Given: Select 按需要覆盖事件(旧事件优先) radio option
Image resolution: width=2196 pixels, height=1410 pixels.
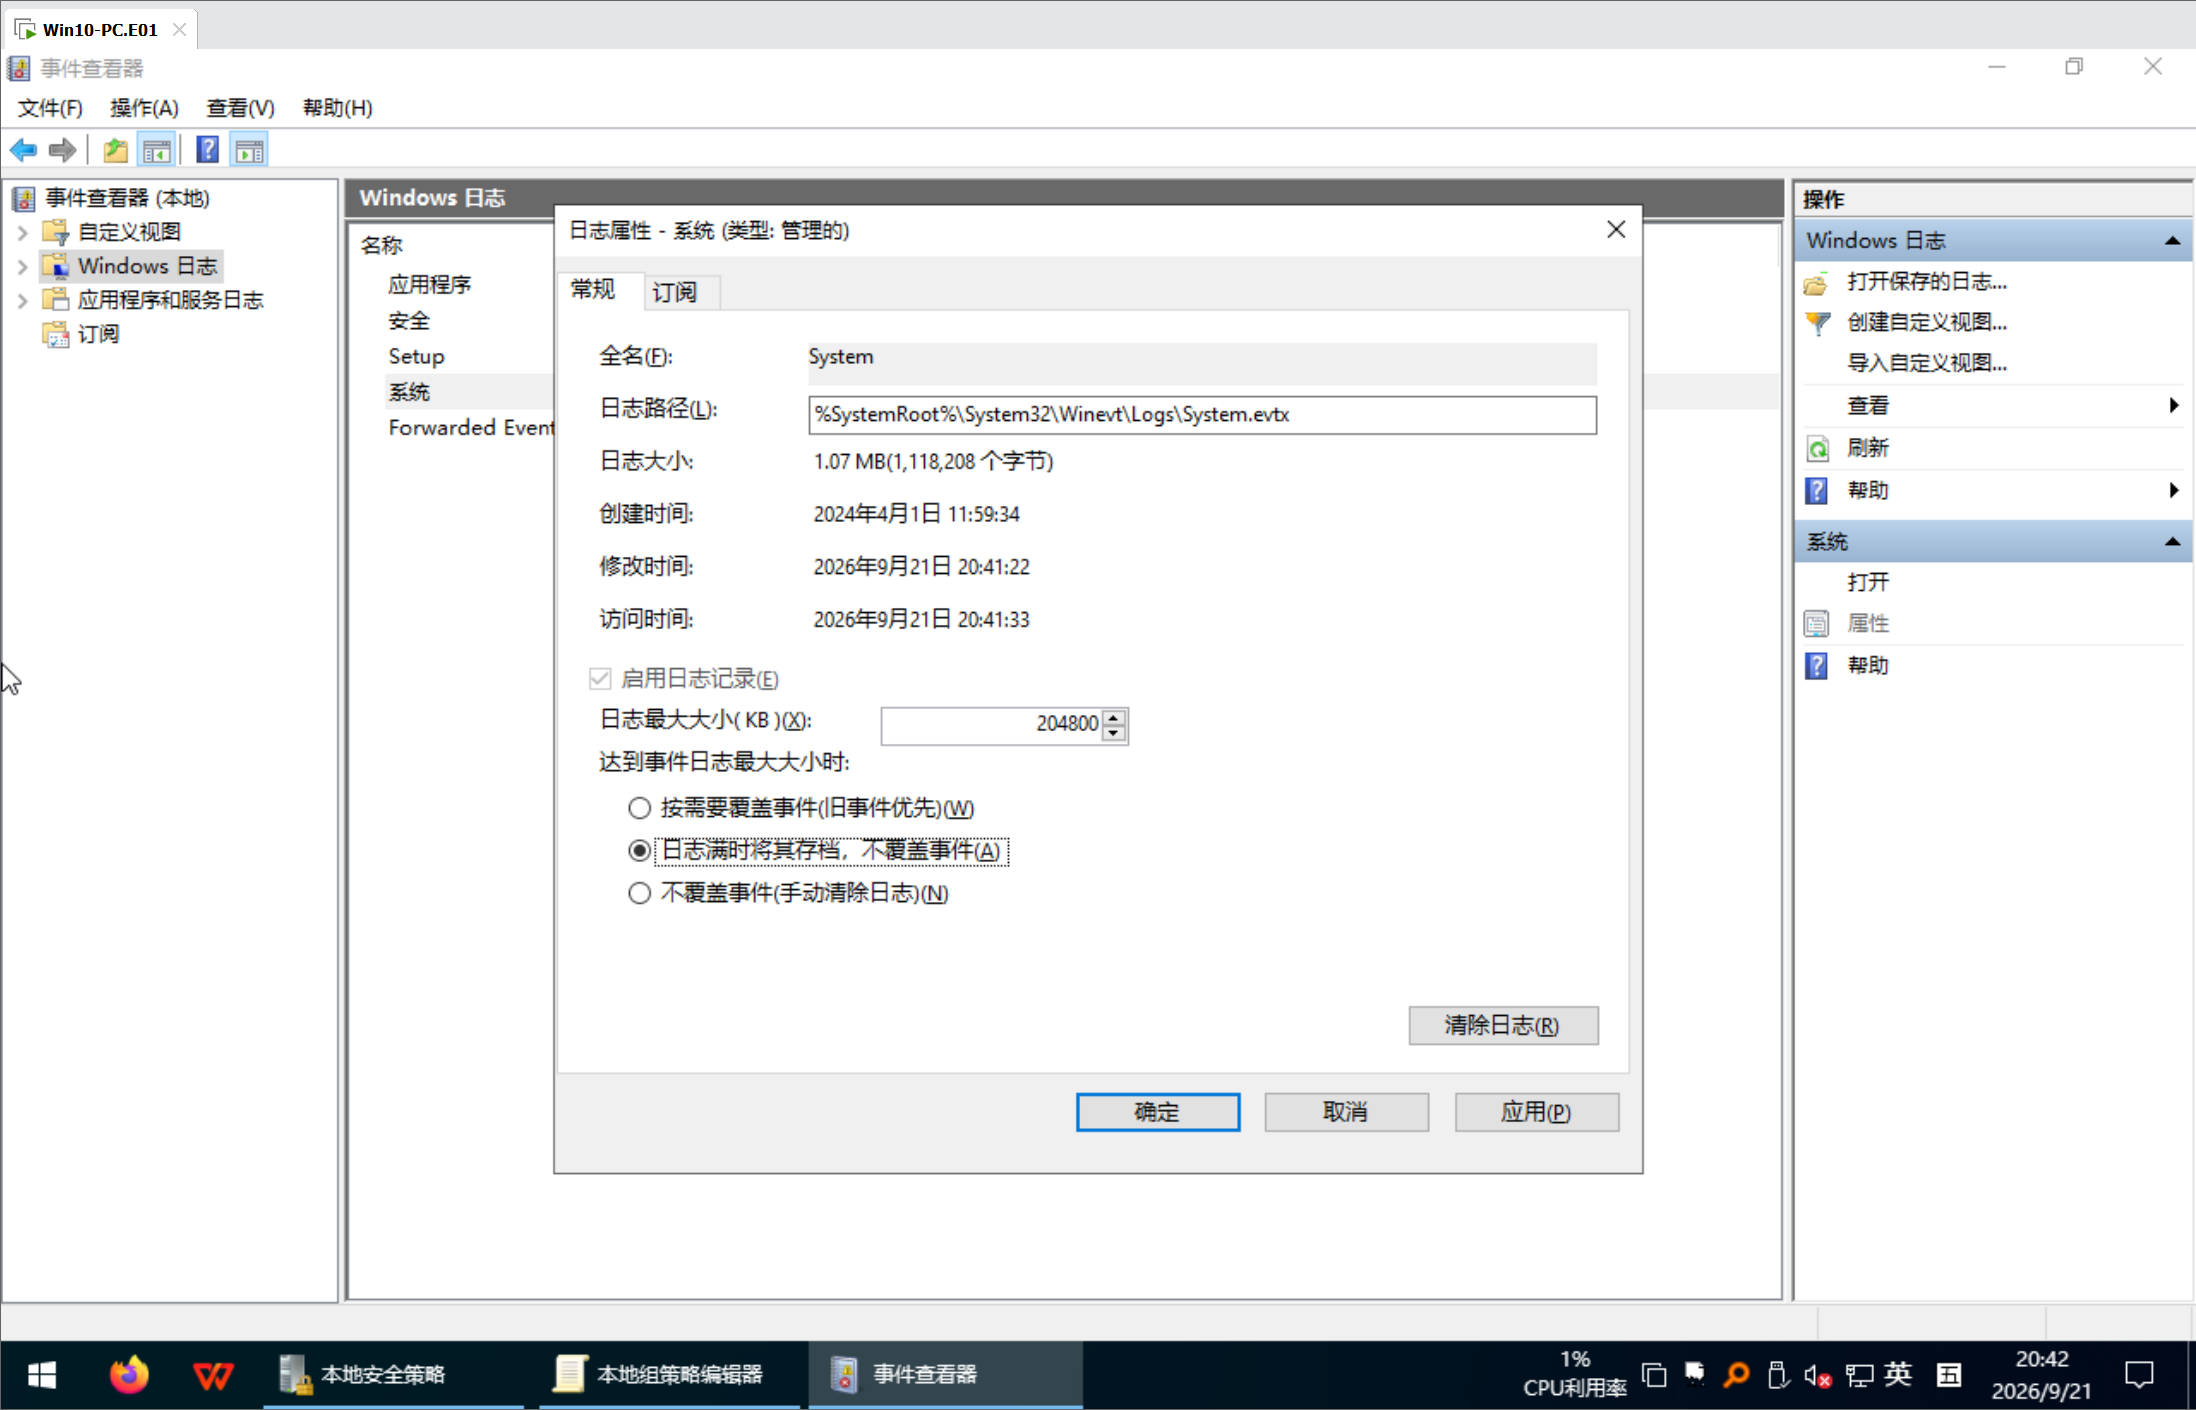Looking at the screenshot, I should pos(640,808).
